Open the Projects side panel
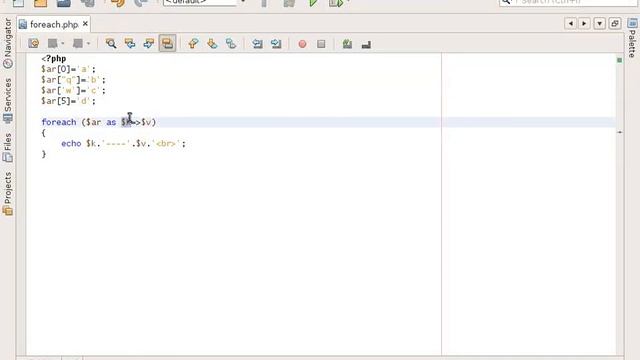The width and height of the screenshot is (640, 360). coord(7,193)
